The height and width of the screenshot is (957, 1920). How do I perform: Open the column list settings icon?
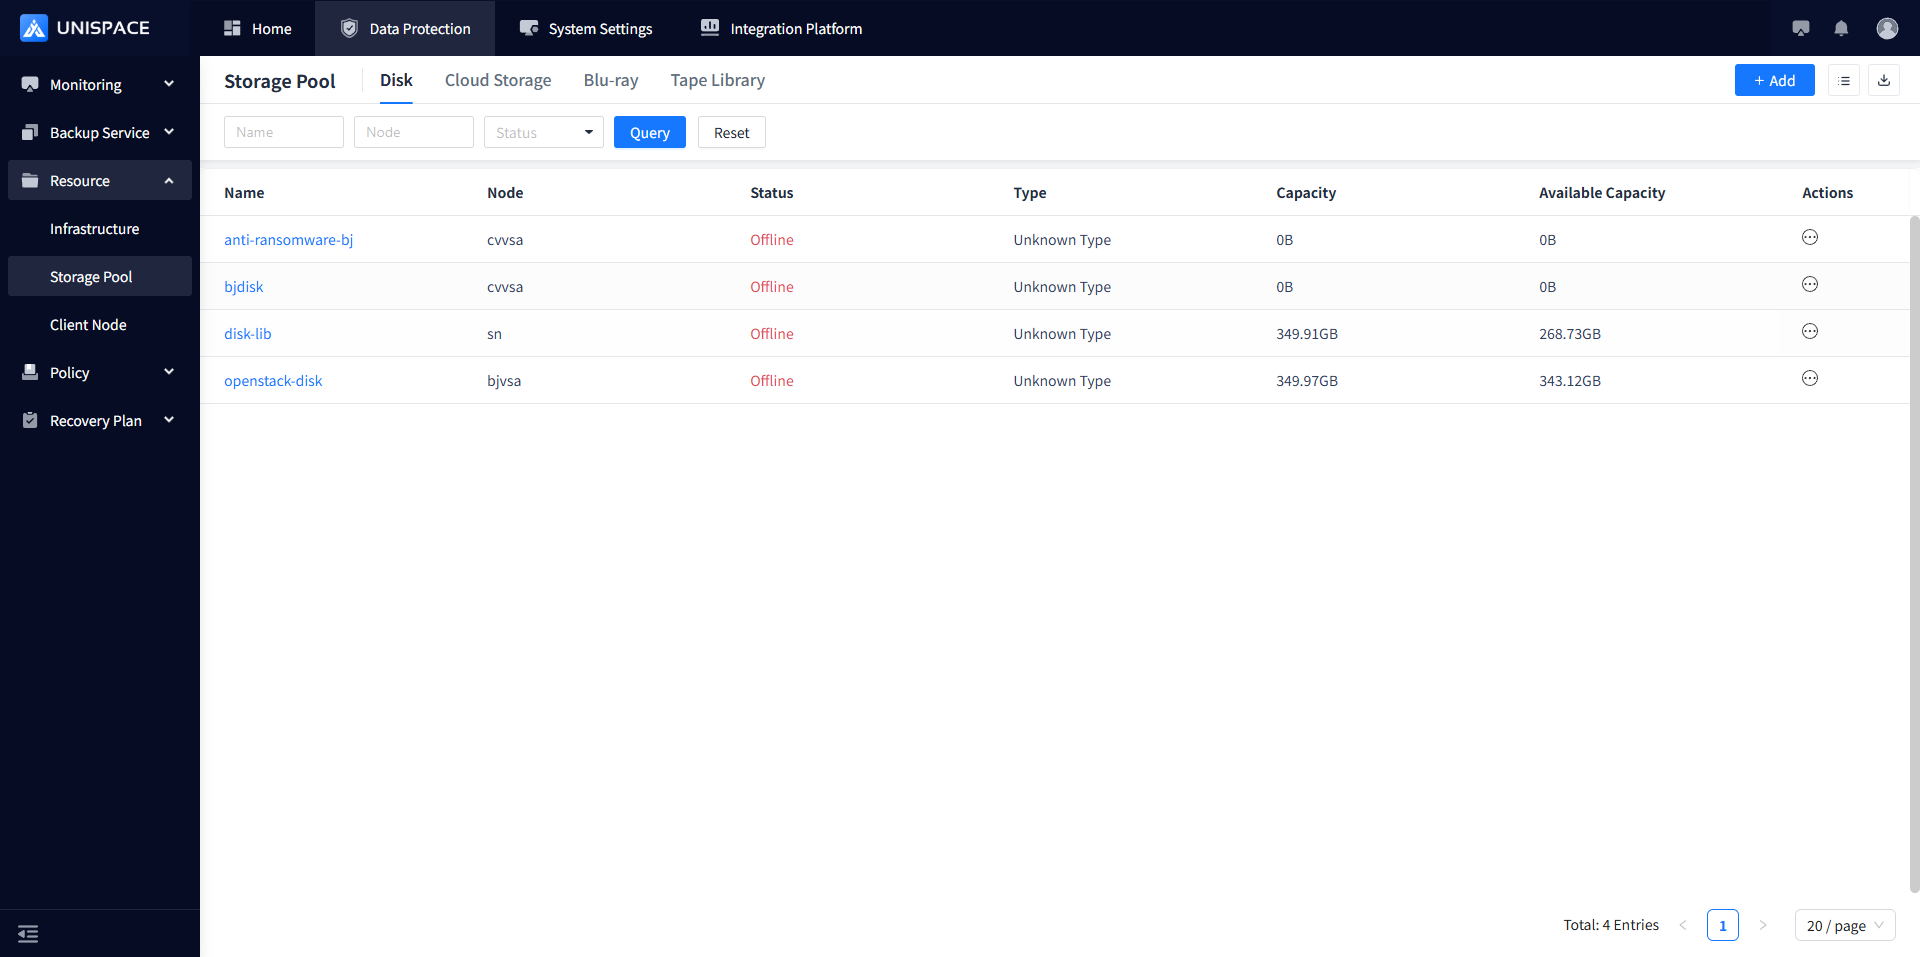1844,80
